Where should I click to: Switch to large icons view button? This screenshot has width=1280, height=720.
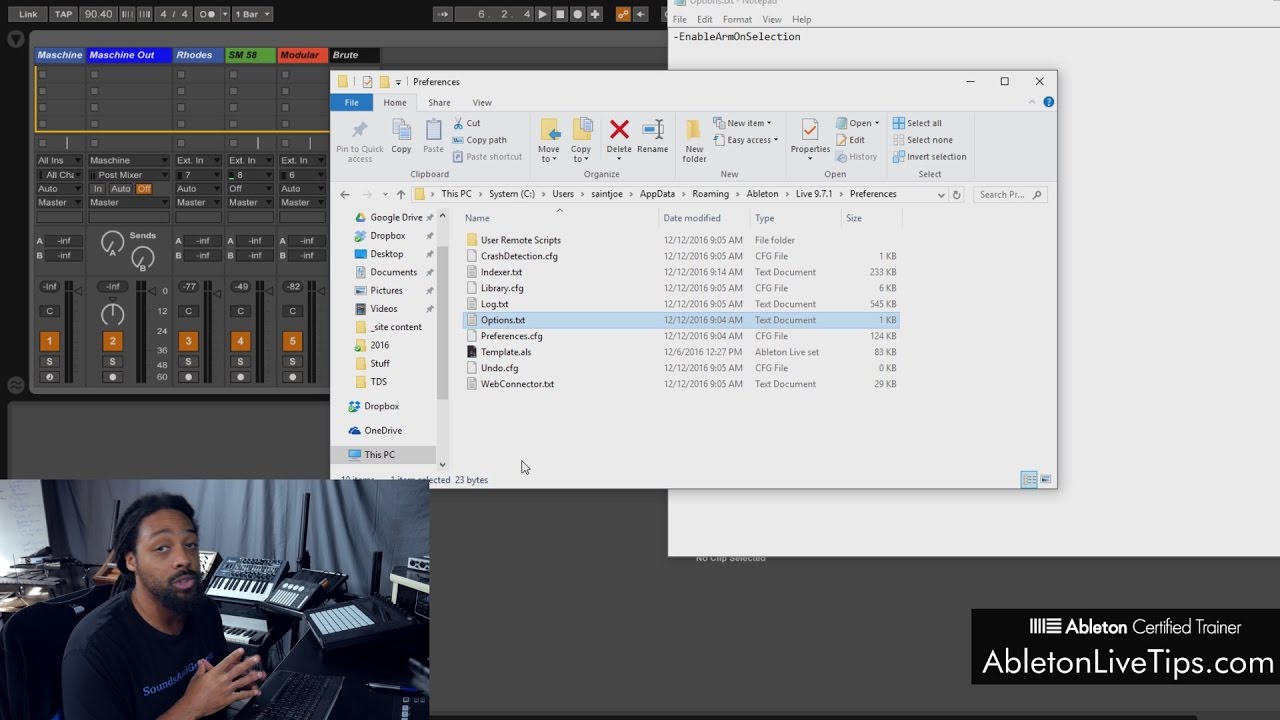point(1046,480)
